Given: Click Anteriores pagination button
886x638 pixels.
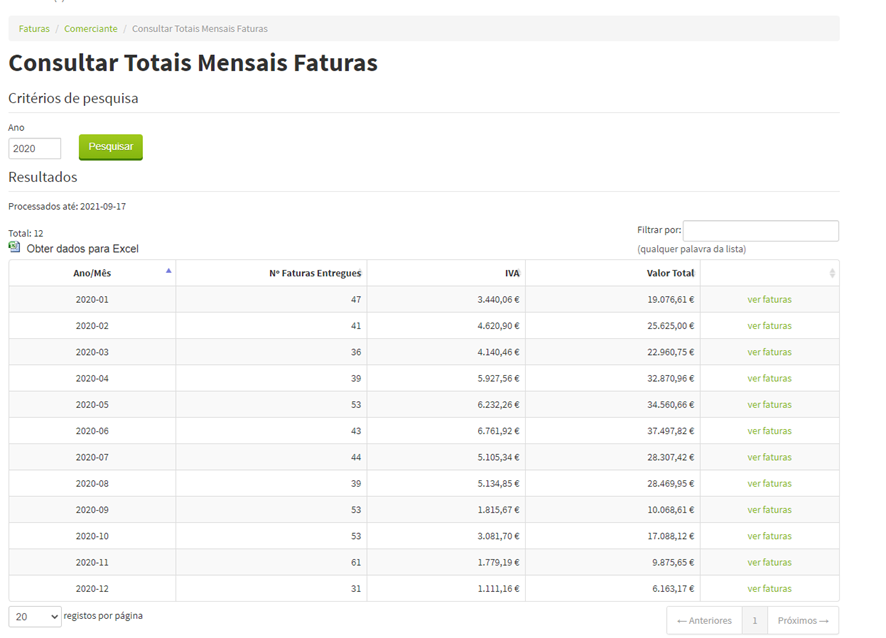Looking at the screenshot, I should [704, 621].
